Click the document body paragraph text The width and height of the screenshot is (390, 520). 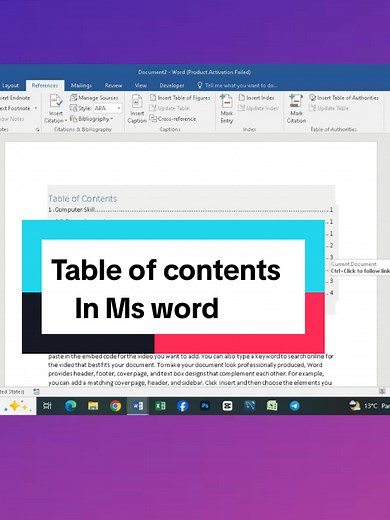(x=191, y=369)
